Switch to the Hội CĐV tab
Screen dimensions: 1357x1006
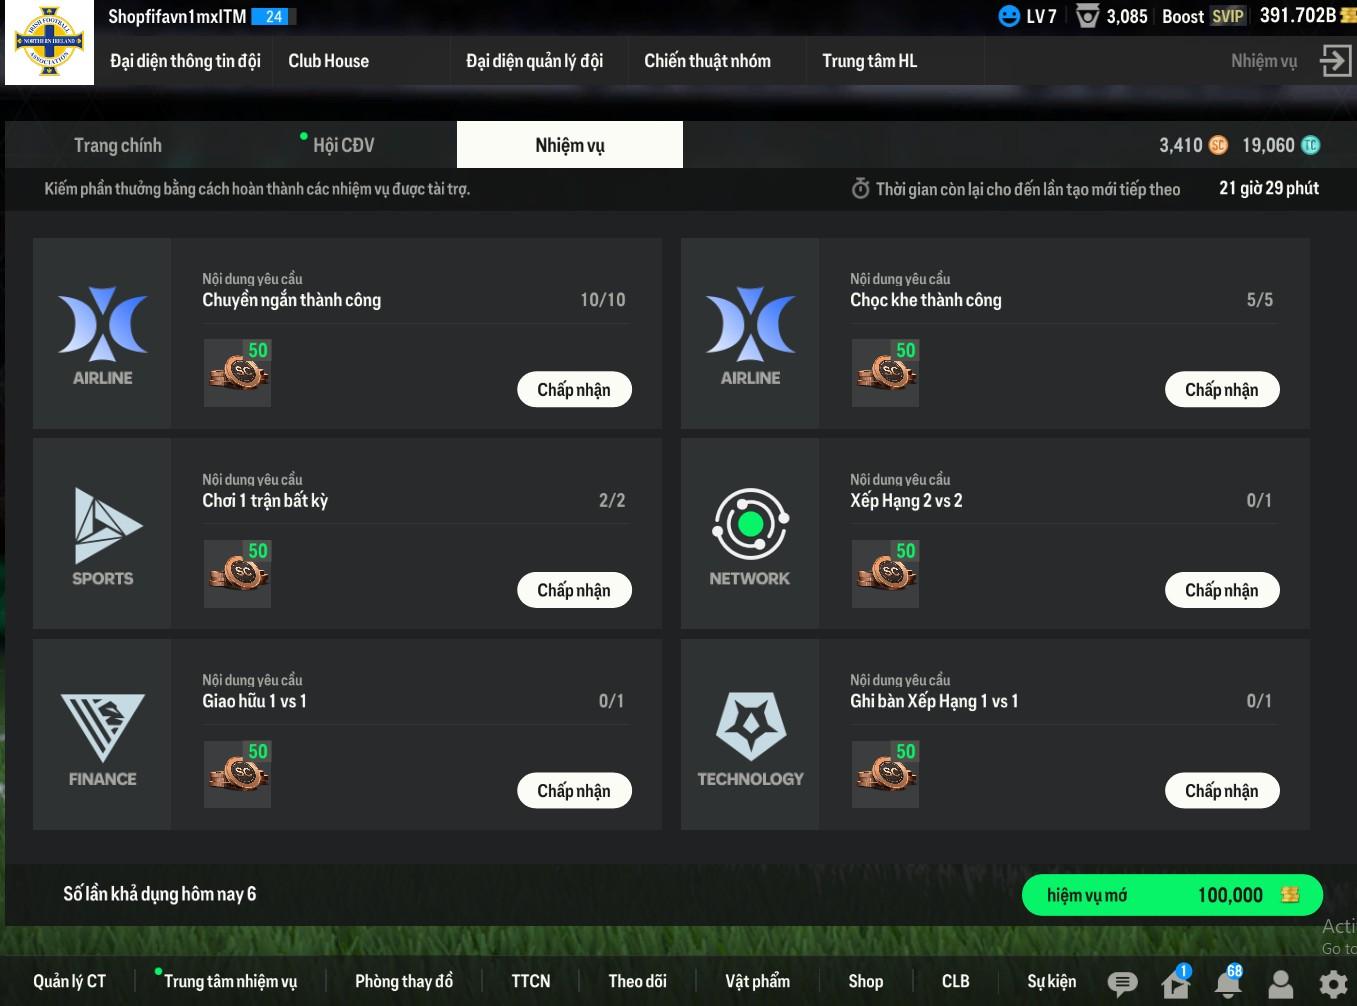(x=343, y=145)
